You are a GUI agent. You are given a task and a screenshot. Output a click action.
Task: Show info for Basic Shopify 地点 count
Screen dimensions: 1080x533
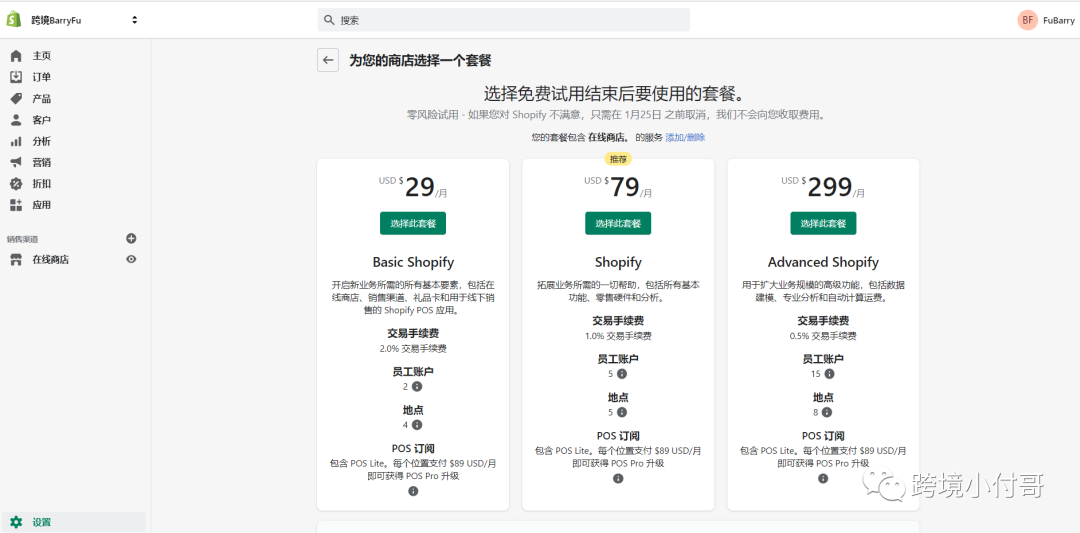[x=417, y=425]
